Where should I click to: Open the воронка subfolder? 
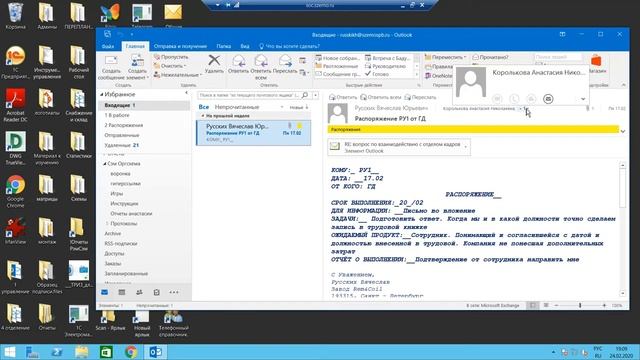pos(120,173)
